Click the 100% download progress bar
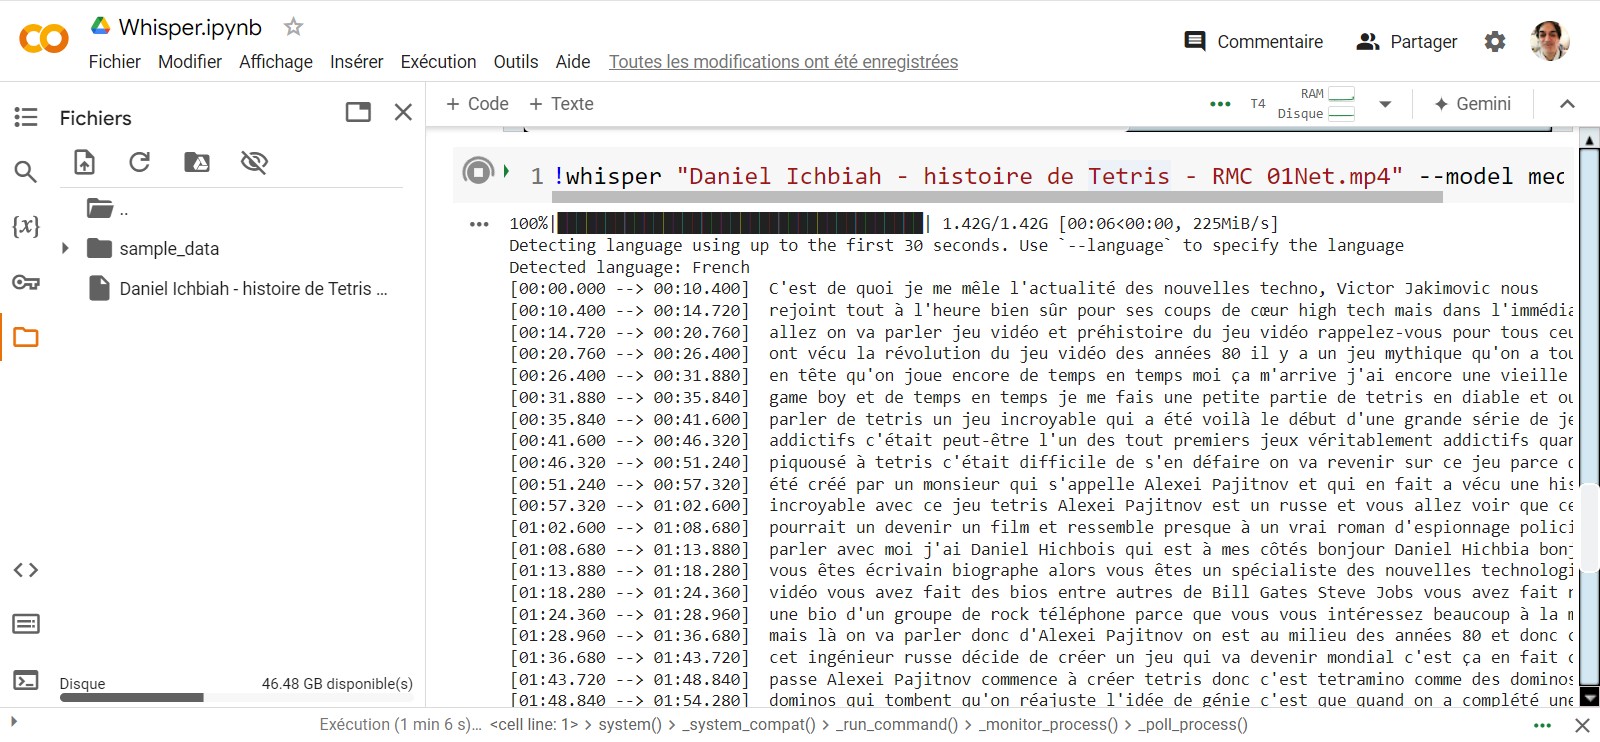The width and height of the screenshot is (1600, 742). (741, 223)
